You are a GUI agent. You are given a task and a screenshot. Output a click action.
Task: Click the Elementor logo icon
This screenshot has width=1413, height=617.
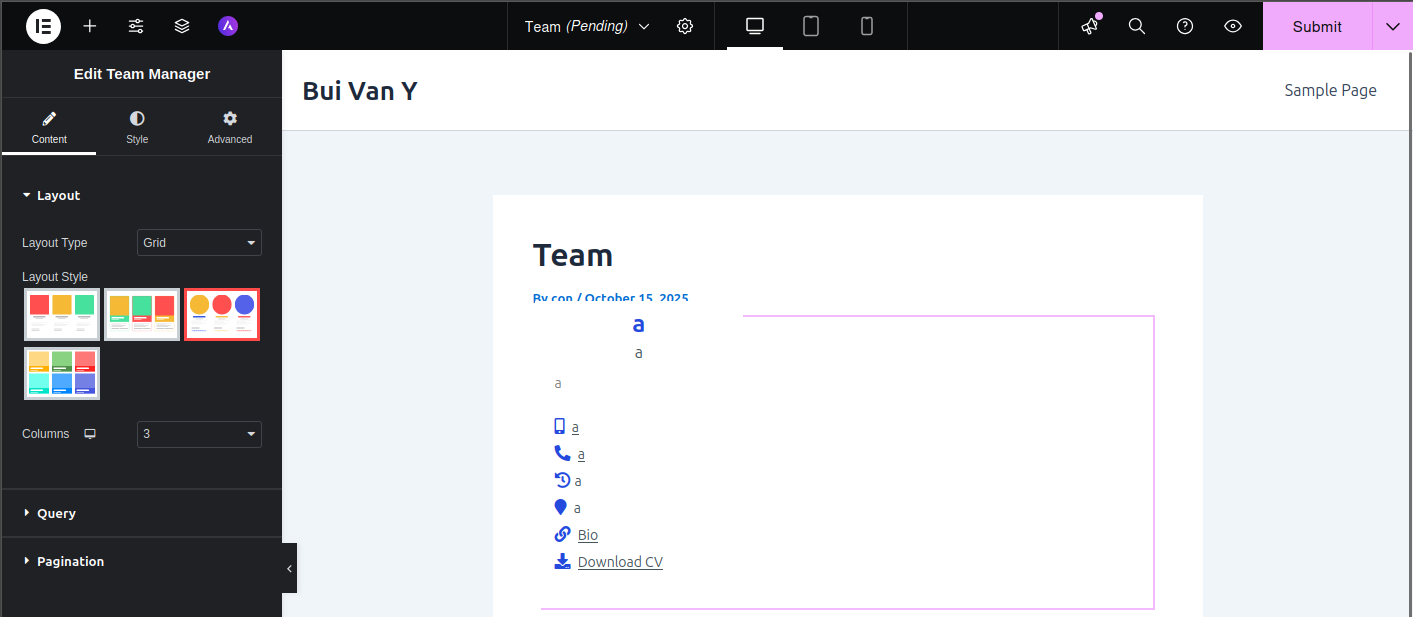point(43,26)
